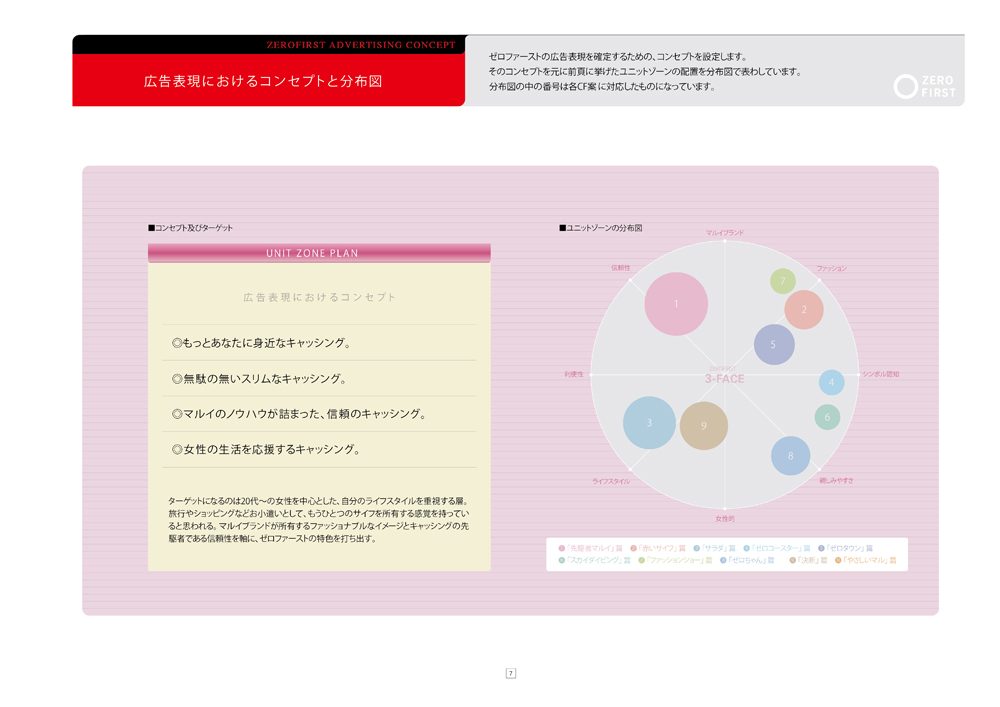1000x707 pixels.
Task: Click the シンボル認知 axis label
Action: [x=881, y=374]
